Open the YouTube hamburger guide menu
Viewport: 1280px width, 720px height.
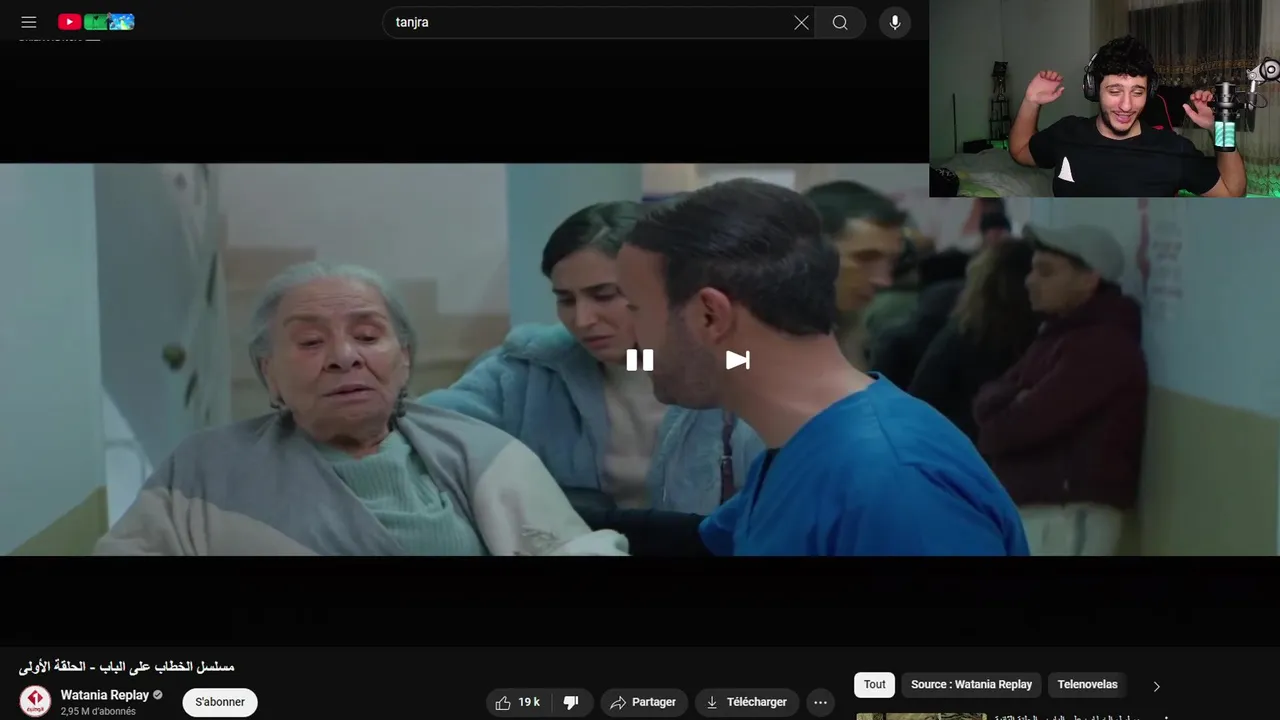point(29,22)
